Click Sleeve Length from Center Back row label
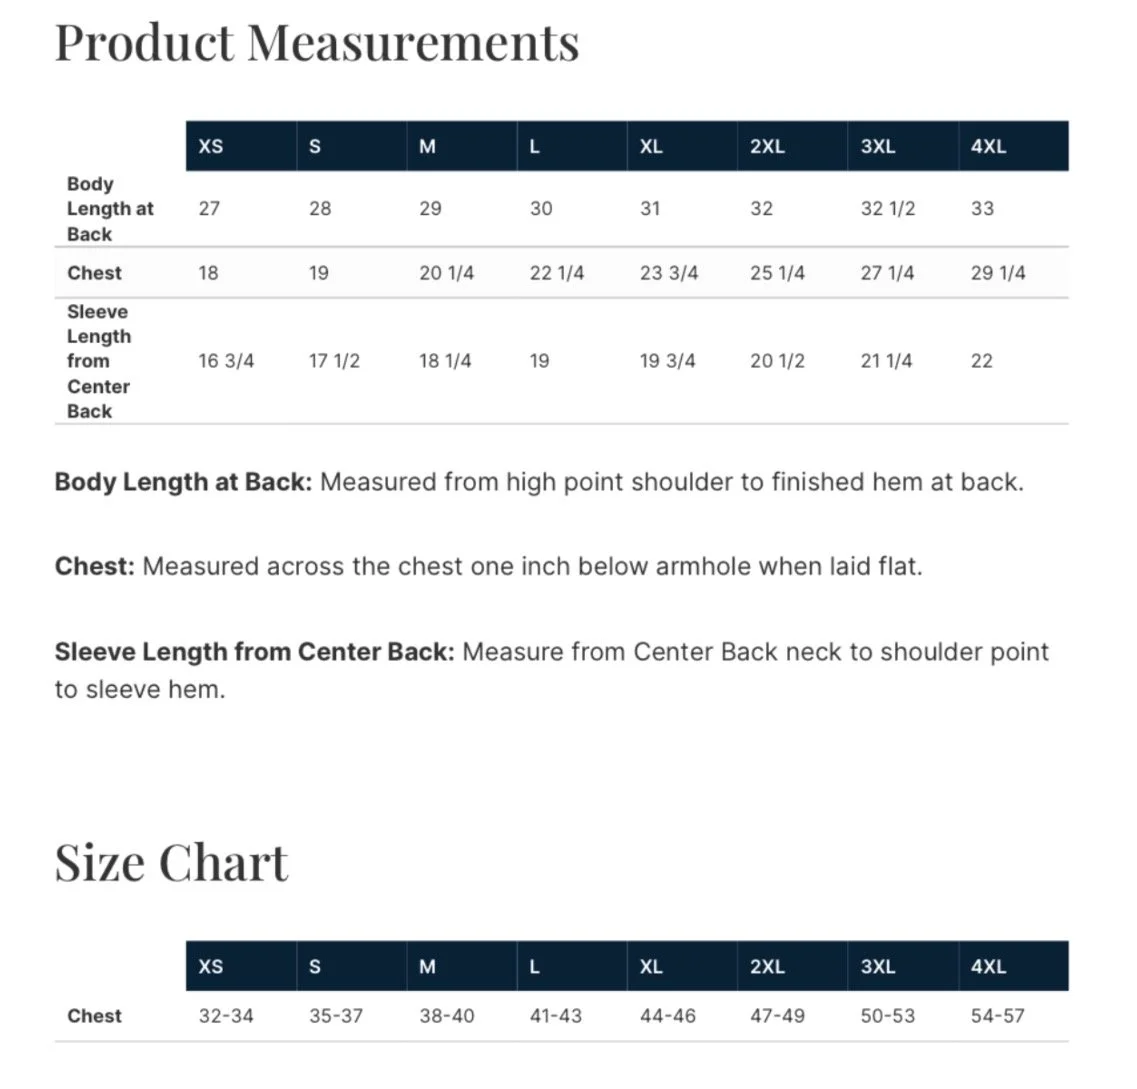The width and height of the screenshot is (1137, 1089). 99,361
